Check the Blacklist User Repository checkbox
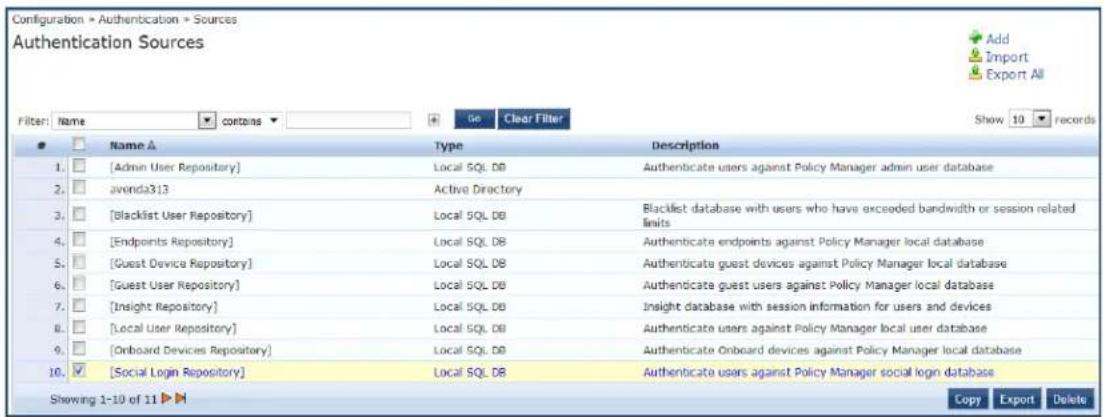Viewport: 1103px width, 417px height. pyautogui.click(x=80, y=214)
